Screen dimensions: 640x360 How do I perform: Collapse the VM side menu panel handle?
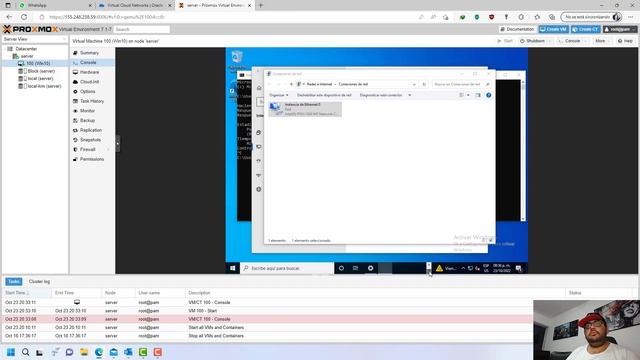pyautogui.click(x=118, y=144)
